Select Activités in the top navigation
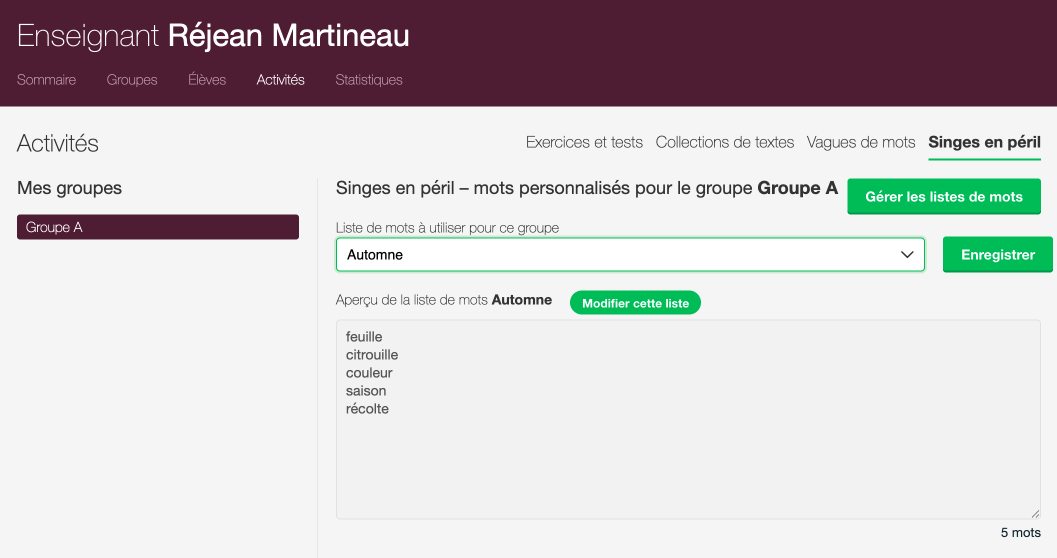 click(x=280, y=80)
